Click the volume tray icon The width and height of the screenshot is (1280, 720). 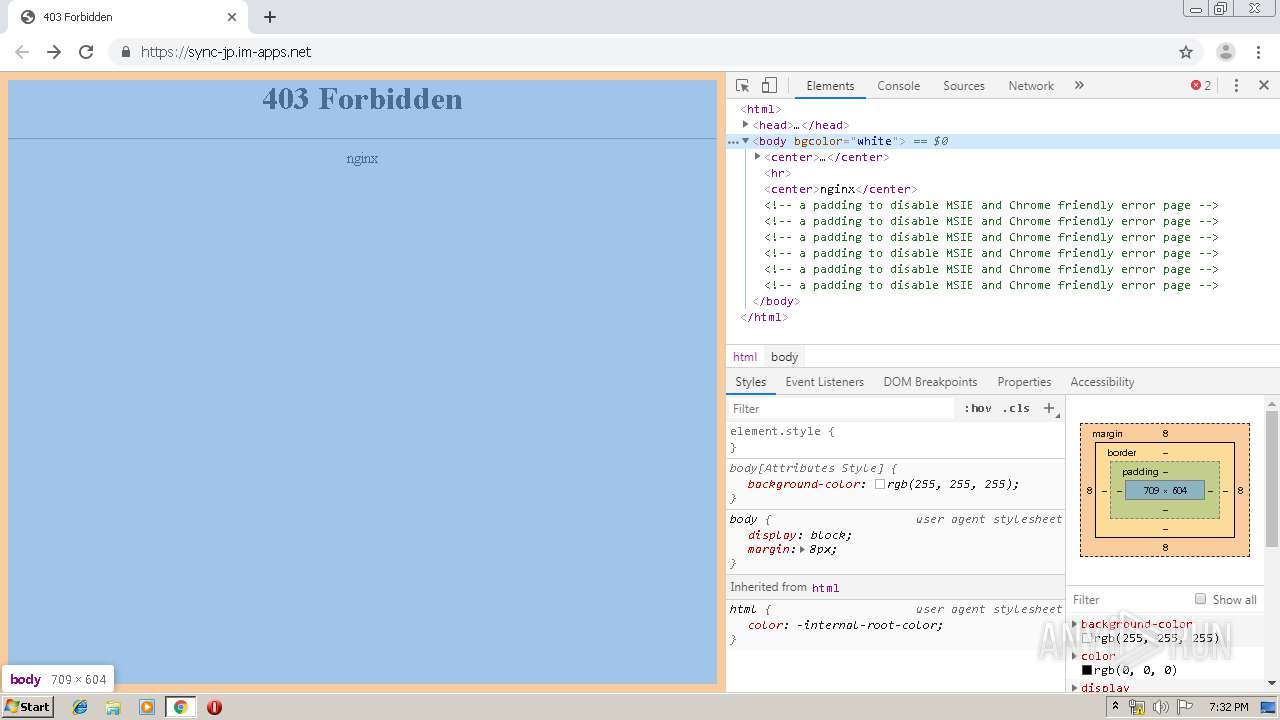pos(1161,707)
